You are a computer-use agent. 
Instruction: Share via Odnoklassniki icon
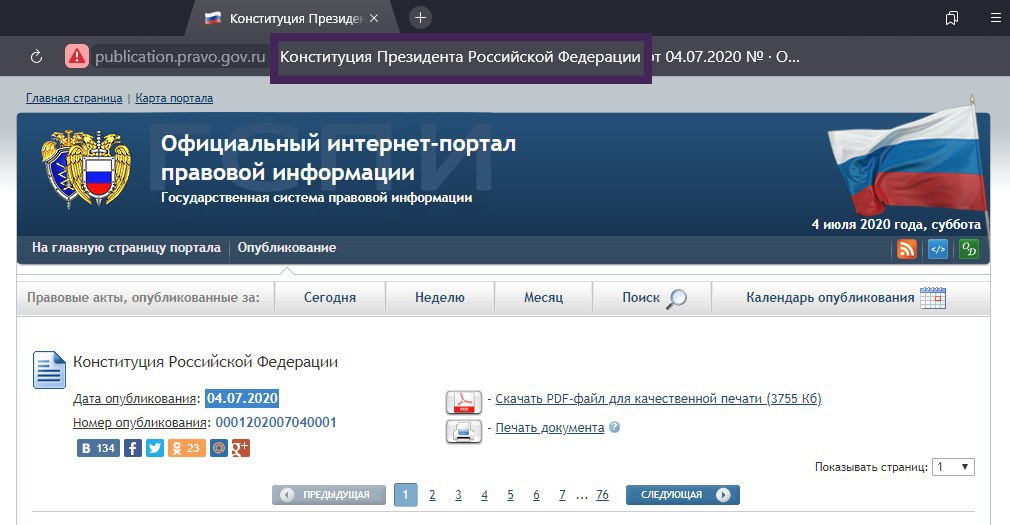[x=187, y=448]
